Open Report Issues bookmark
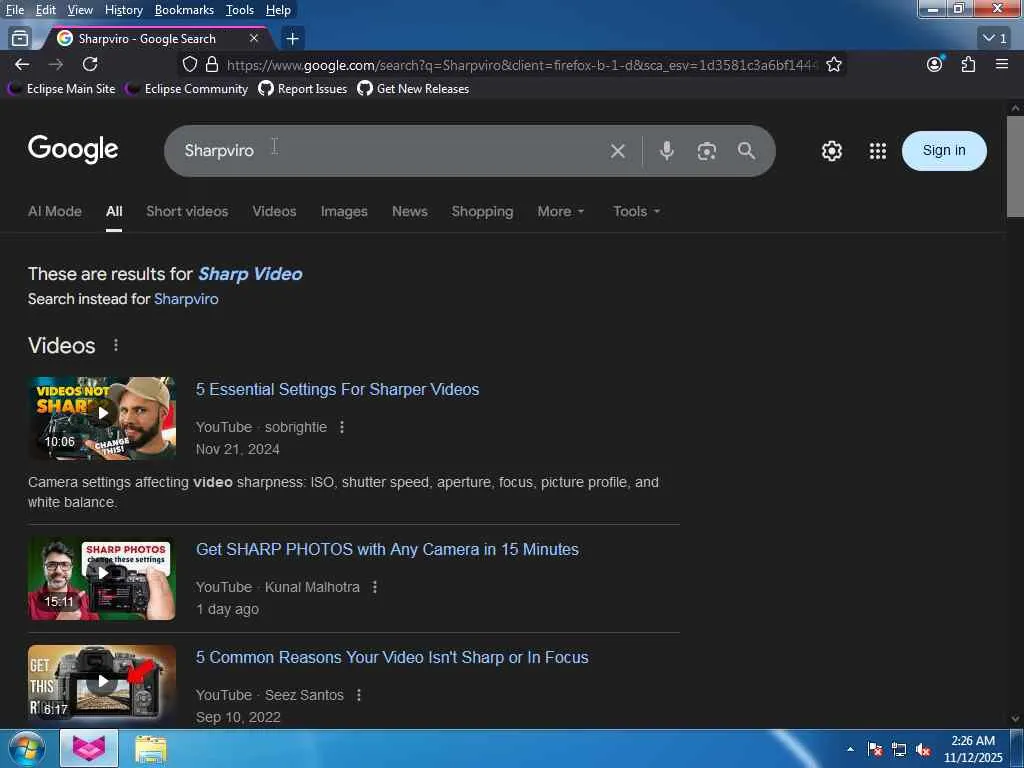1024x768 pixels. 302,89
